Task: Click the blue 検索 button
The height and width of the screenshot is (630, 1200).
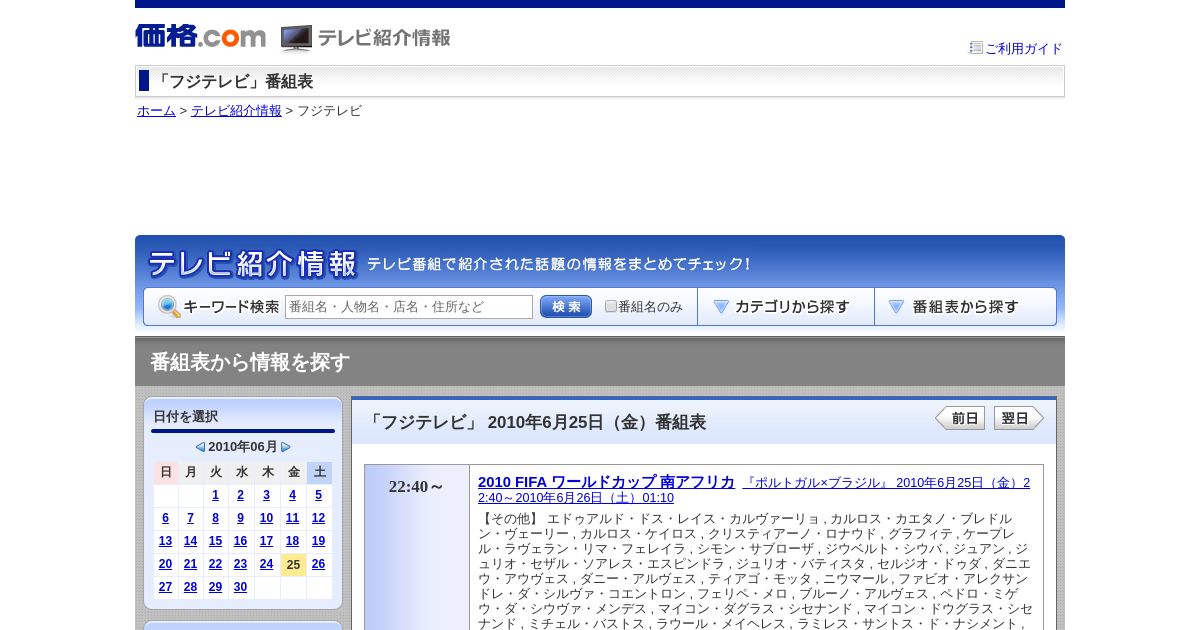Action: (566, 307)
